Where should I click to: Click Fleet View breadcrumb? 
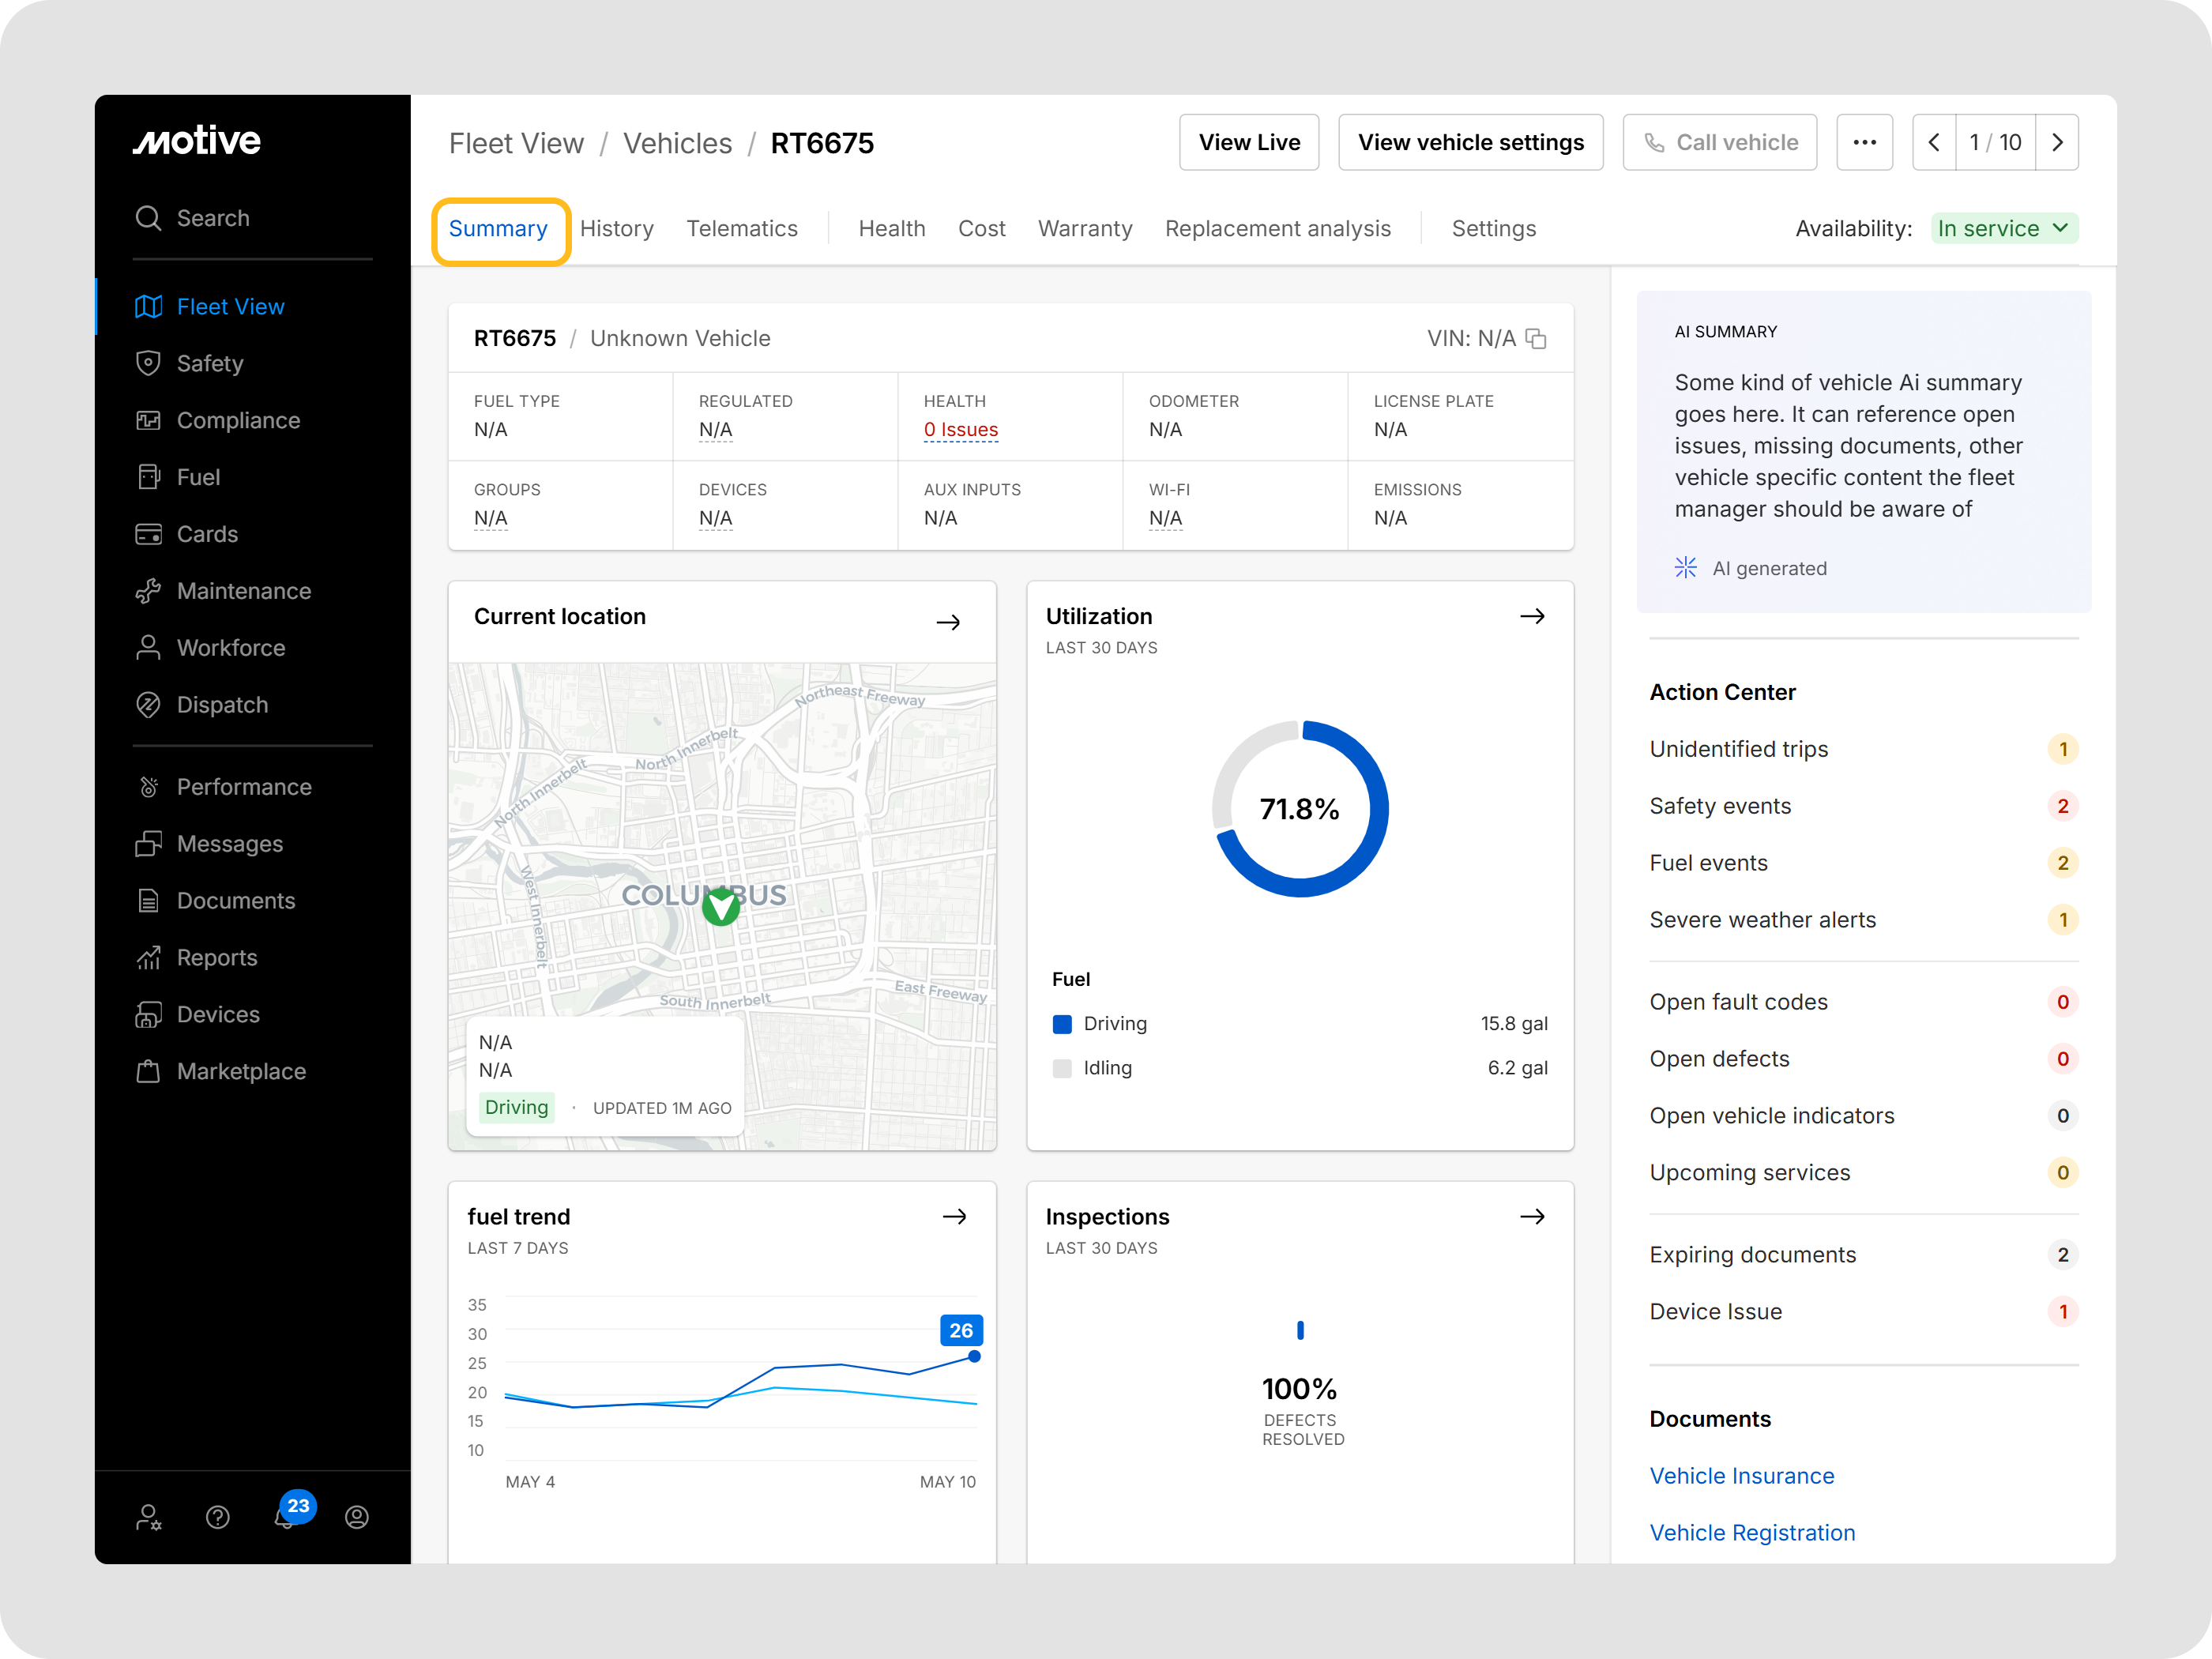click(x=516, y=143)
